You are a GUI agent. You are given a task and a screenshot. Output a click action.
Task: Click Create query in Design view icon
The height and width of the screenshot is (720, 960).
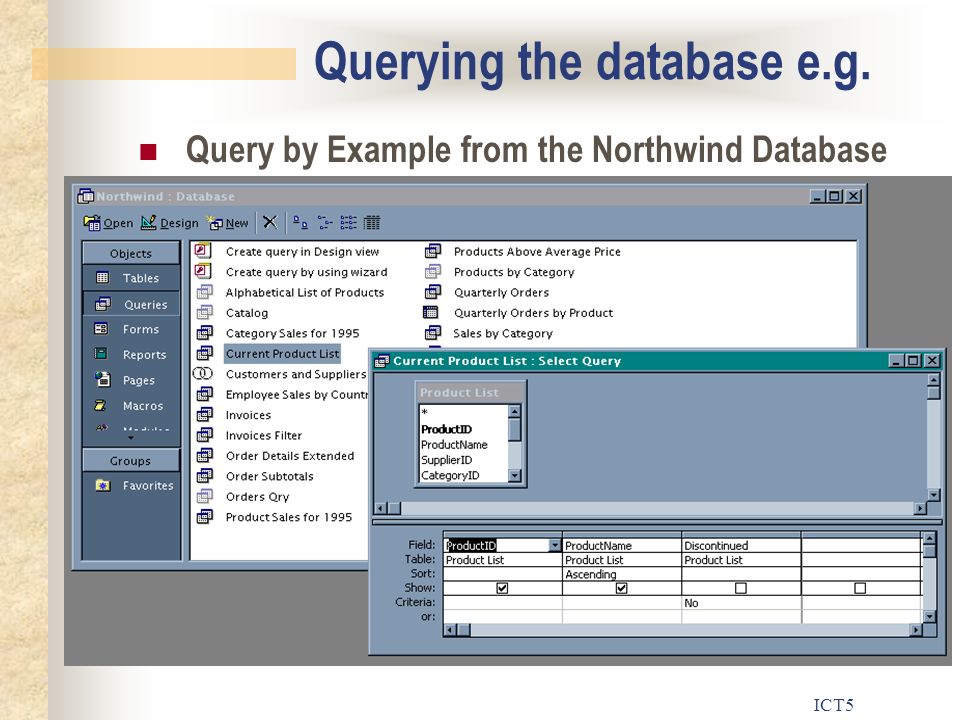pyautogui.click(x=203, y=251)
